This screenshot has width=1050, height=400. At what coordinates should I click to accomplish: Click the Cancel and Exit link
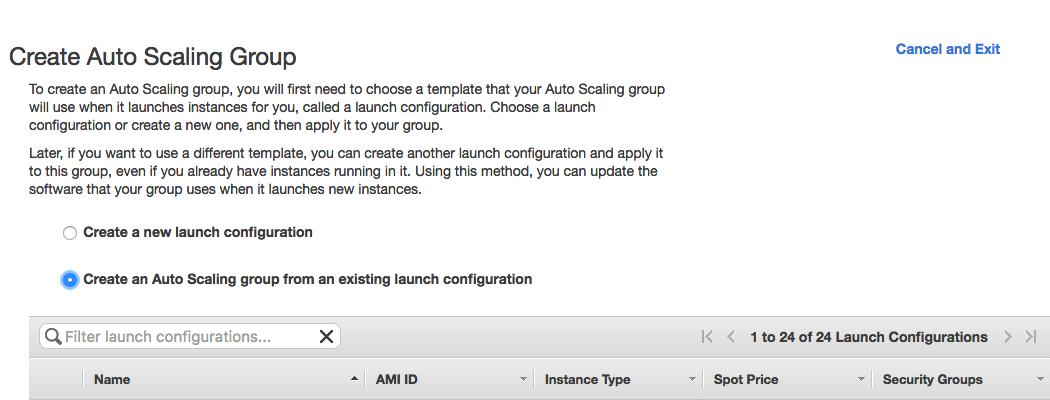(x=947, y=49)
